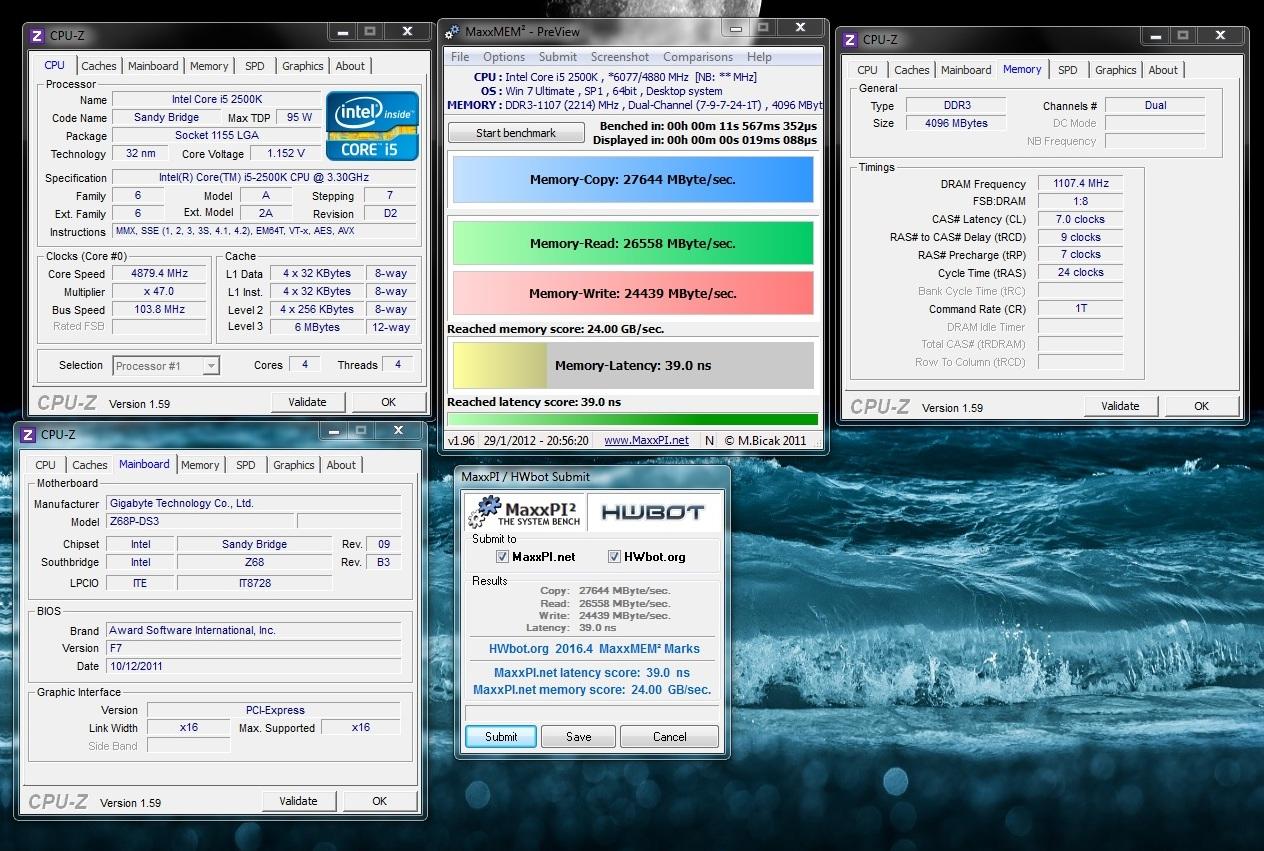The image size is (1264, 851).
Task: Select Memory tab in the bottom-left Mainboard window
Action: pos(200,465)
